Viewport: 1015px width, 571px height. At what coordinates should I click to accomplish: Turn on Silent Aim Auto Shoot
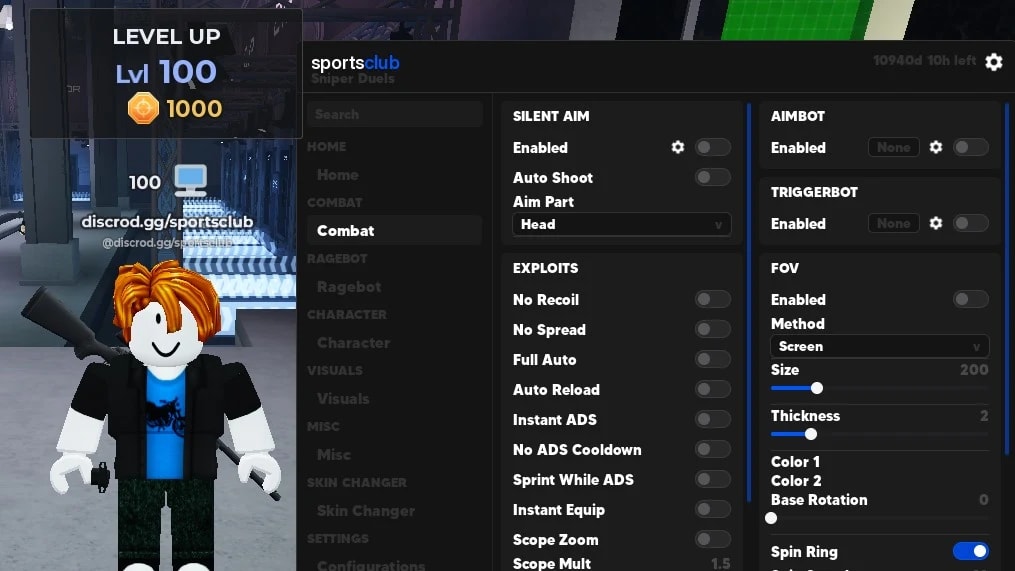pos(713,177)
